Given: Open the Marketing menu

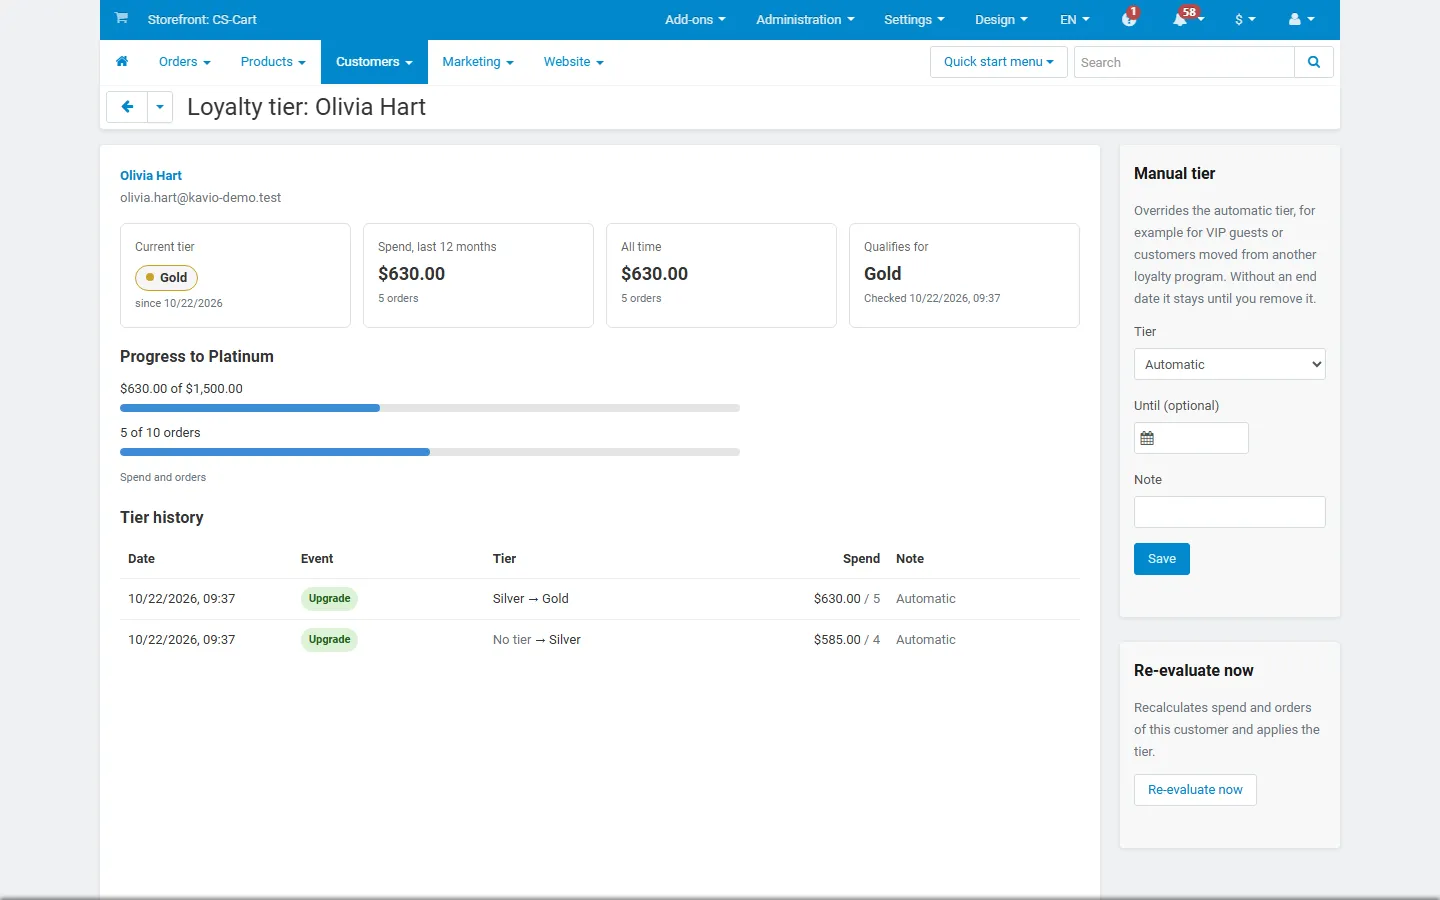Looking at the screenshot, I should point(478,62).
